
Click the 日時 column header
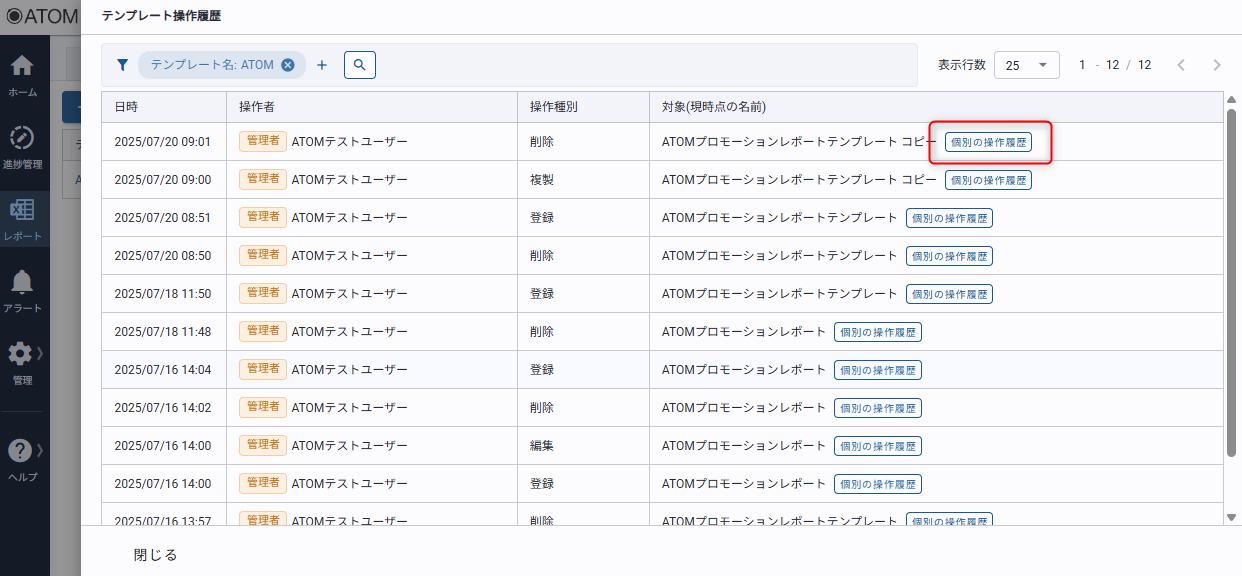127,107
